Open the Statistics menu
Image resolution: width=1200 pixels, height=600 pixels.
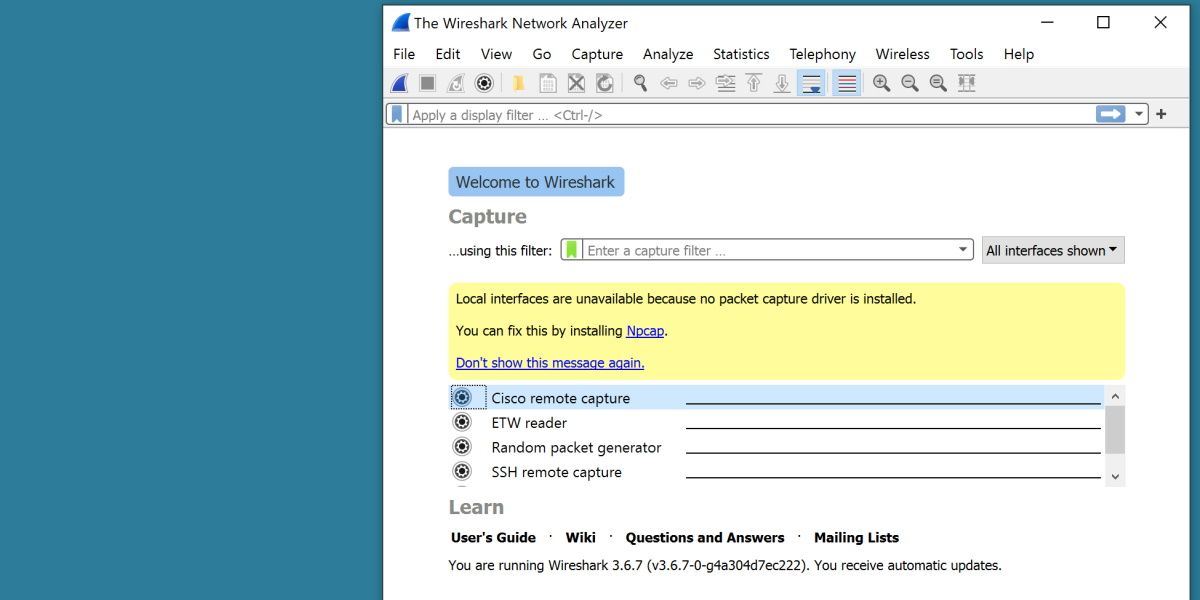click(741, 54)
